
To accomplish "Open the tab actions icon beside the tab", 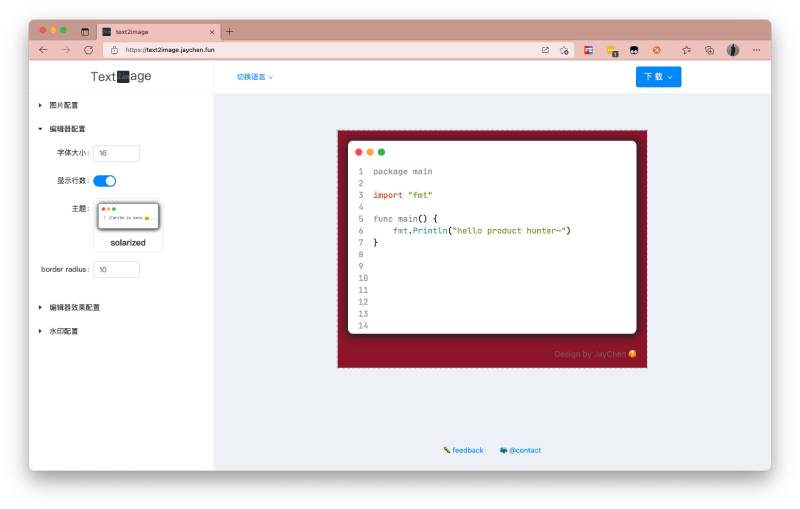I will [x=85, y=32].
